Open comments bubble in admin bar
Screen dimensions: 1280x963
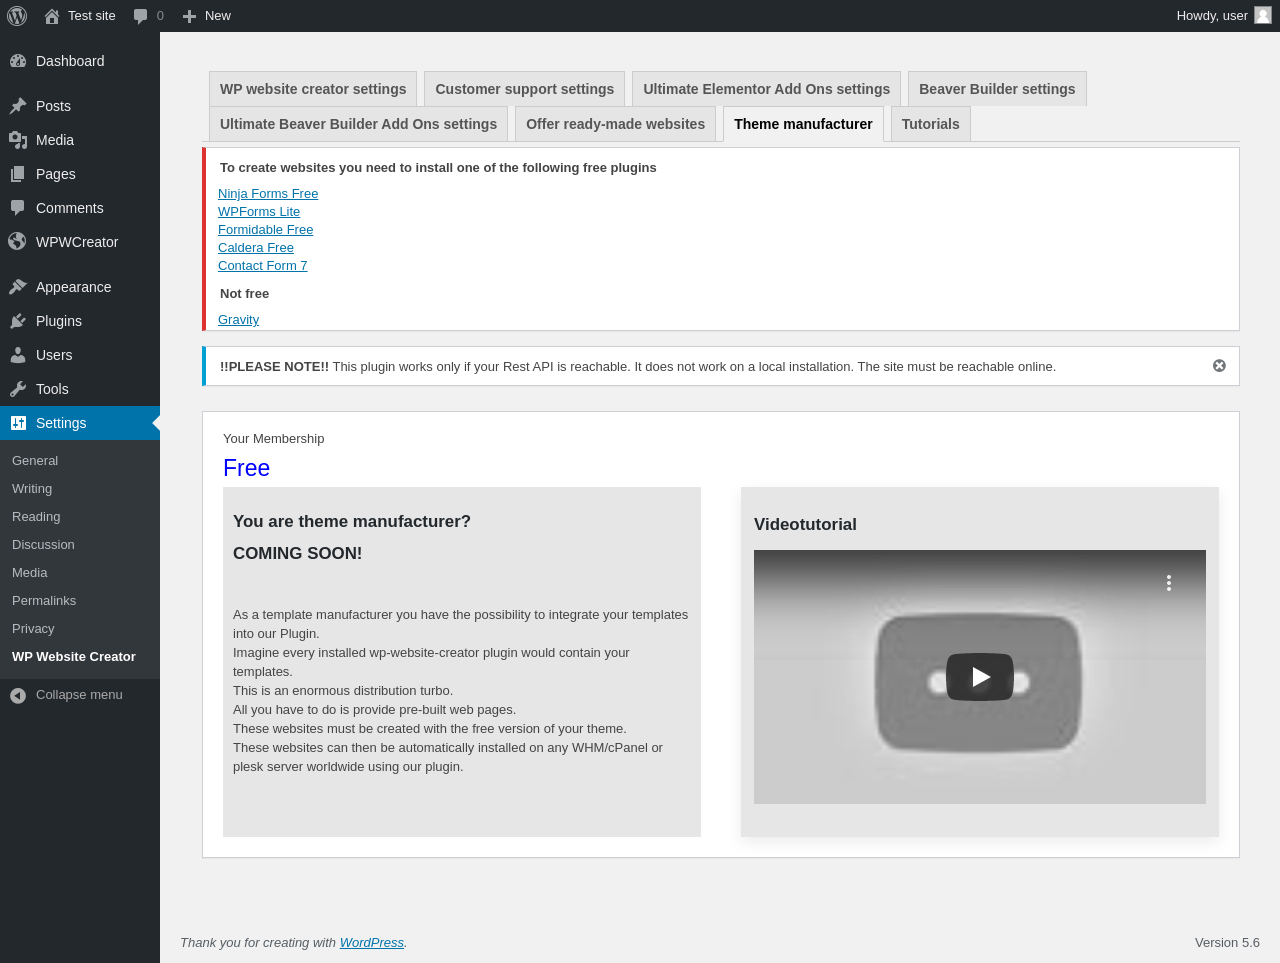pyautogui.click(x=141, y=16)
